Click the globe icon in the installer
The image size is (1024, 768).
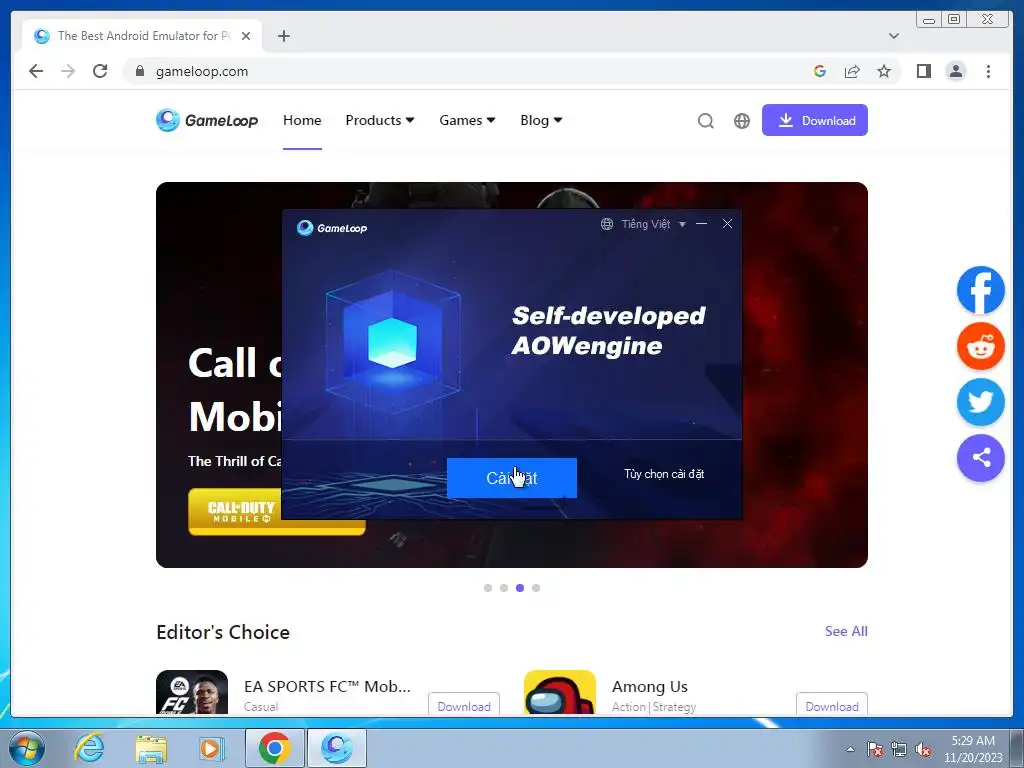tap(607, 224)
